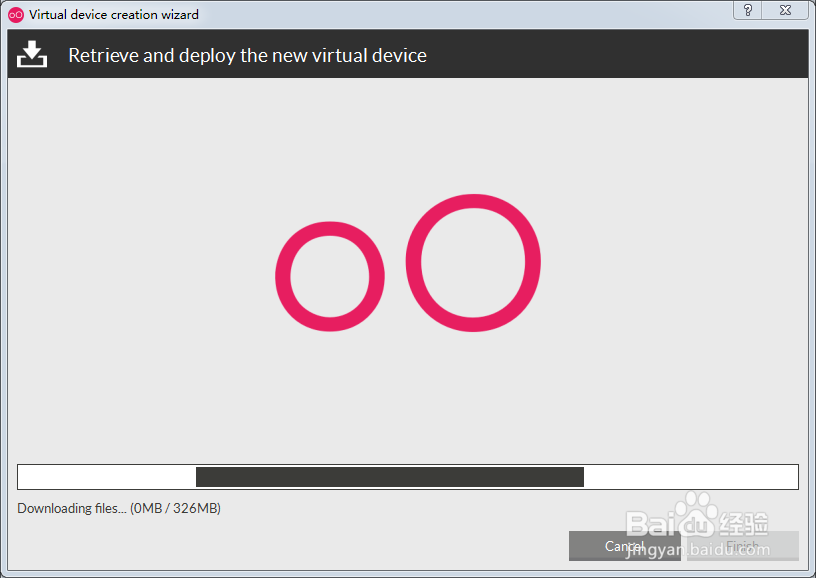
Task: Click the download tray icon in header
Action: (32, 54)
